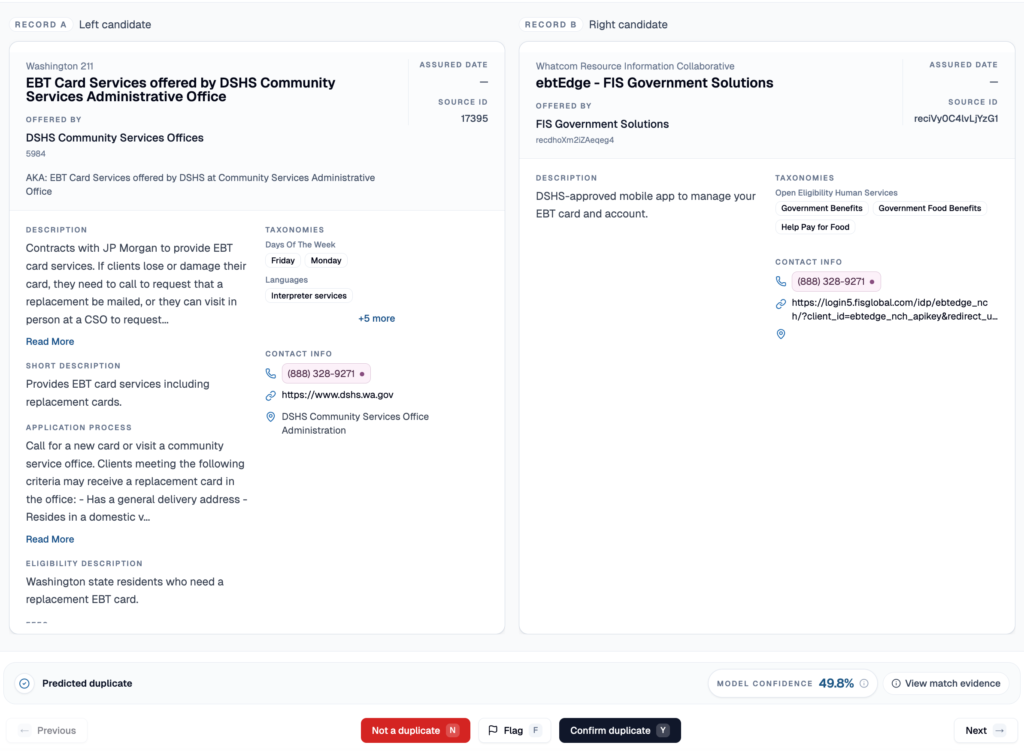This screenshot has width=1024, height=751.
Task: Click the Open Eligibility Human Services taxonomy label
Action: (836, 193)
